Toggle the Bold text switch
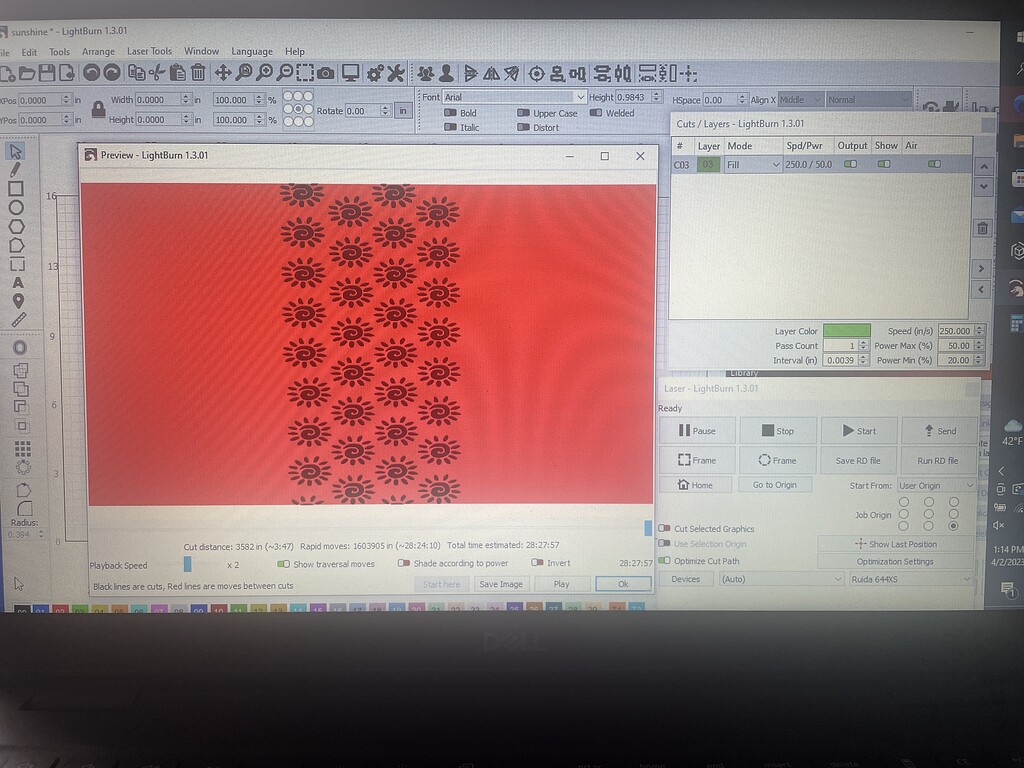1024x768 pixels. click(450, 112)
